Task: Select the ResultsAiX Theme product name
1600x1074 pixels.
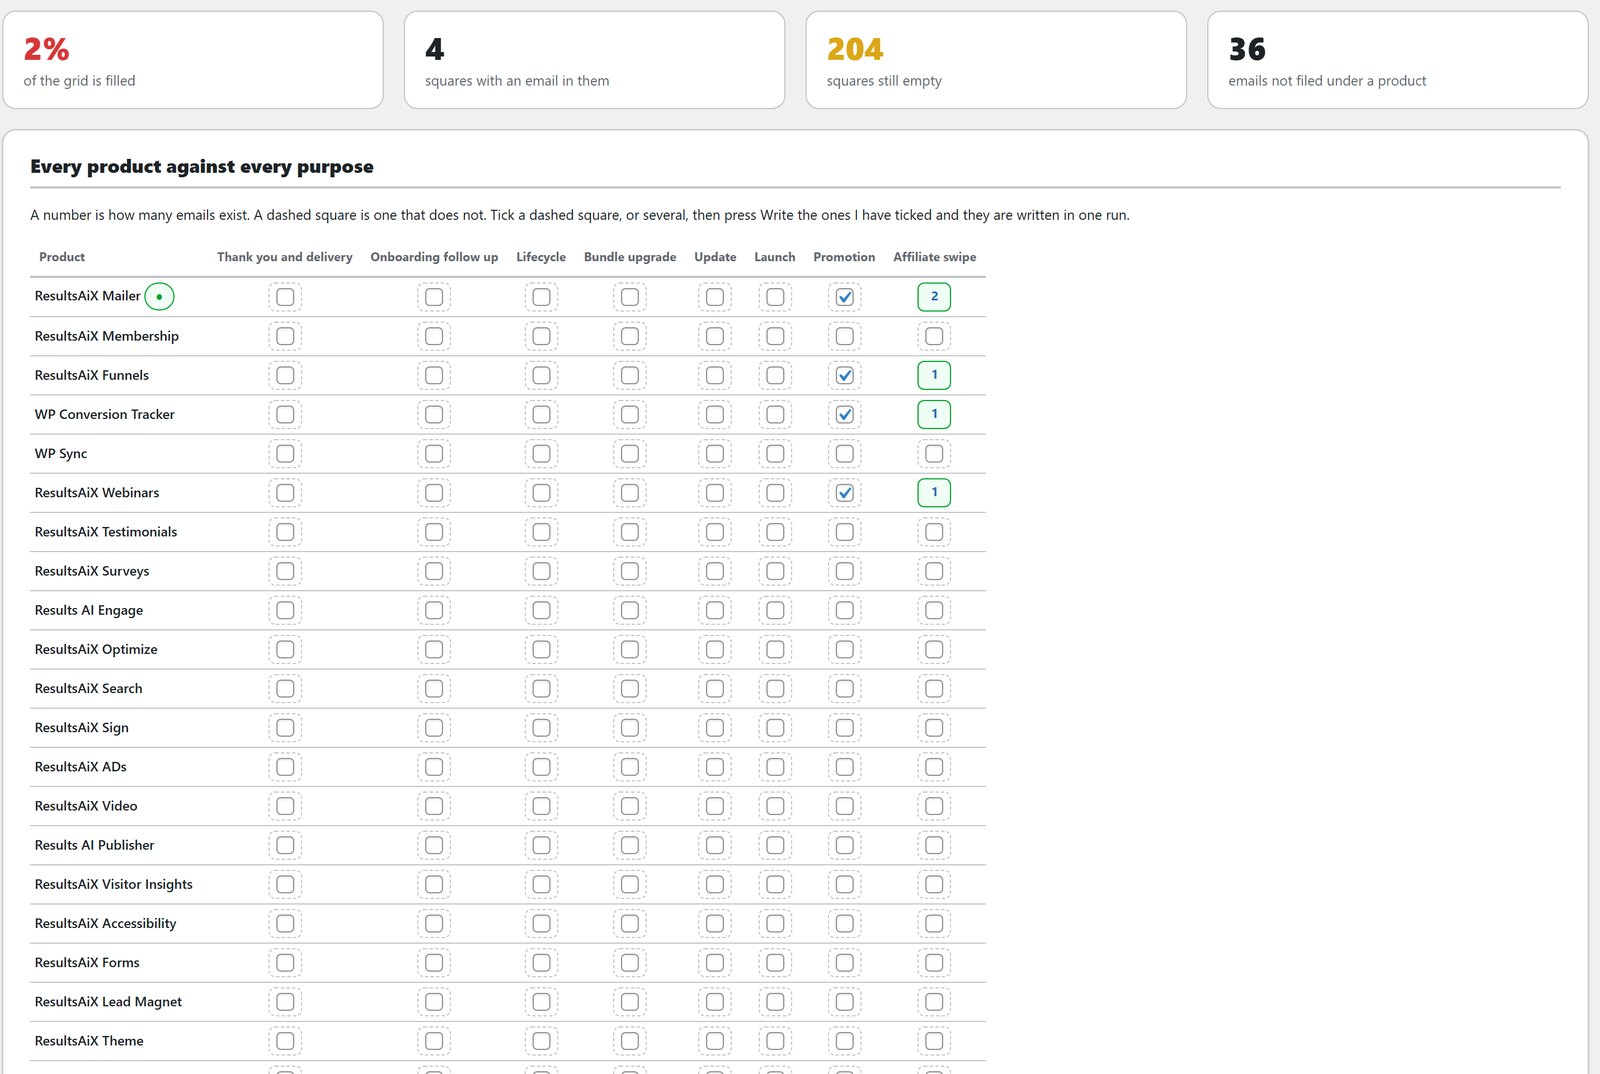Action: click(89, 1041)
